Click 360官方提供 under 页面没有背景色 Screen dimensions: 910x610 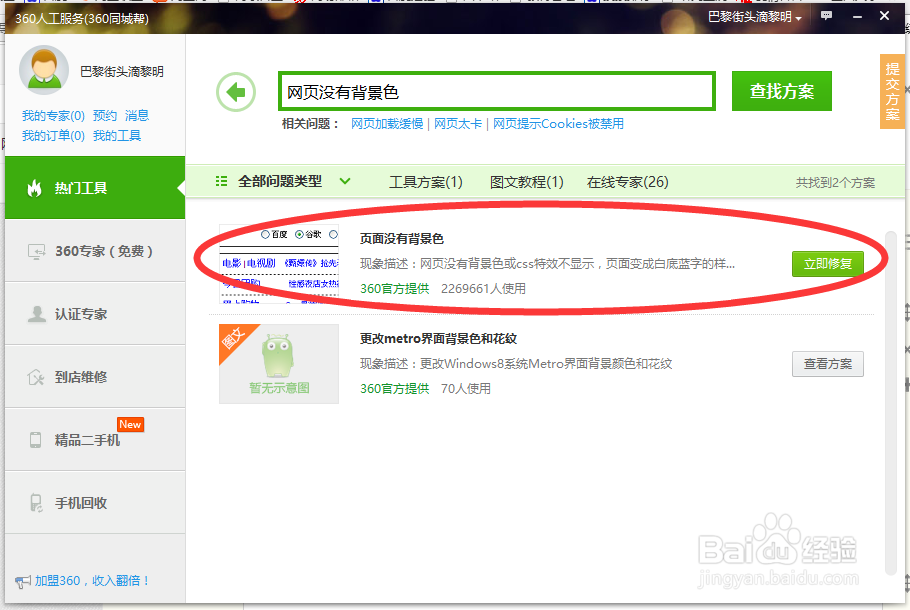point(395,289)
